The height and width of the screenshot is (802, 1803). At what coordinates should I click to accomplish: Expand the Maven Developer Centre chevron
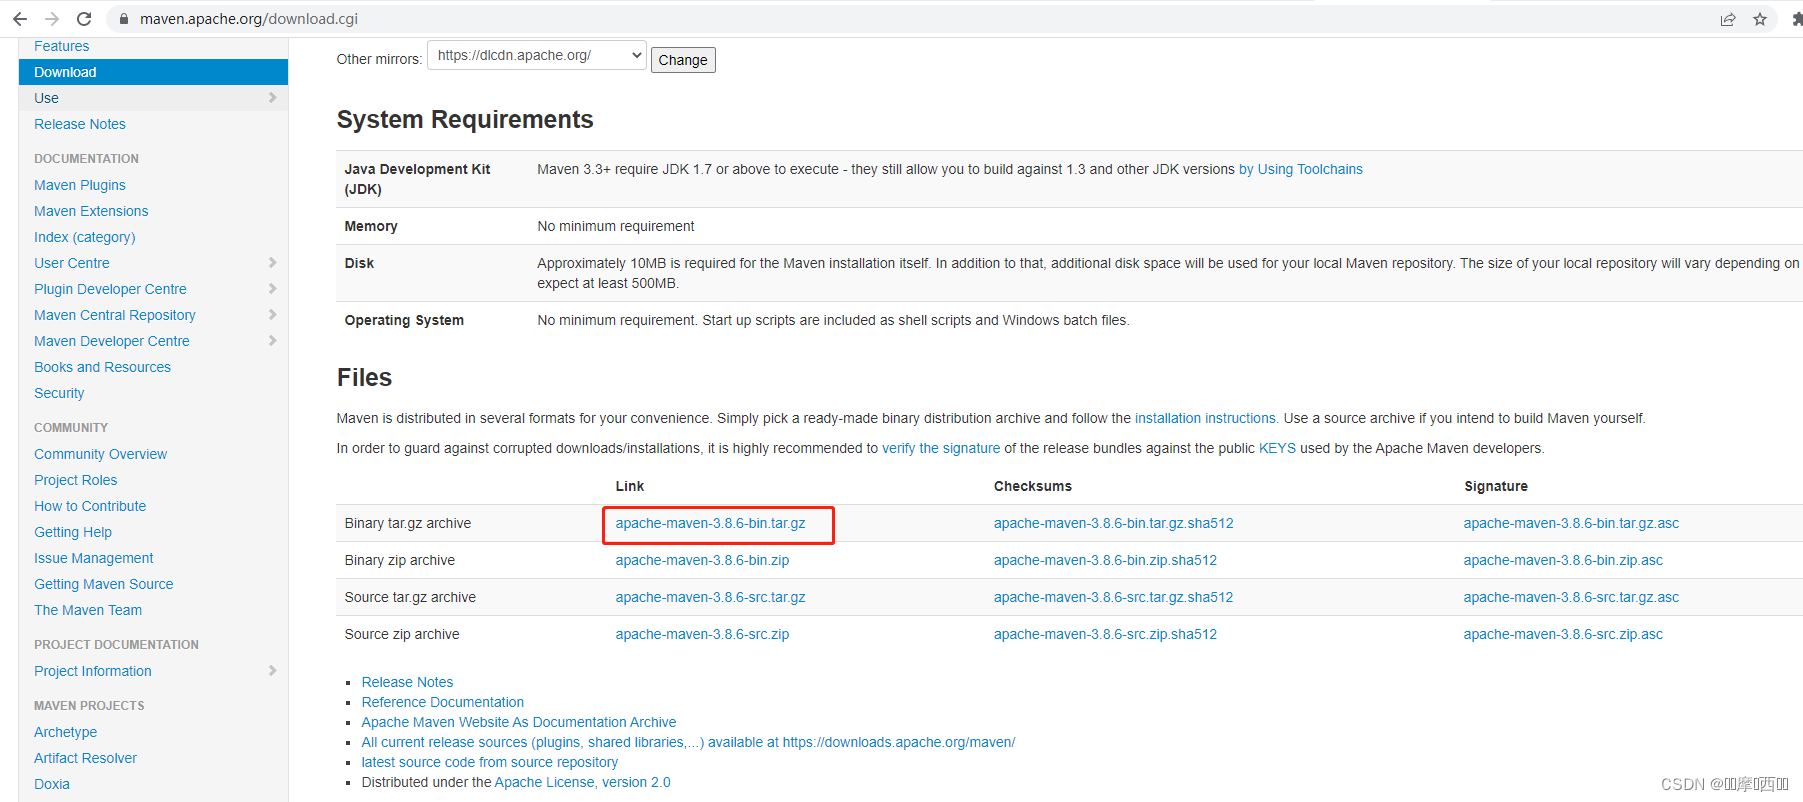(x=272, y=340)
